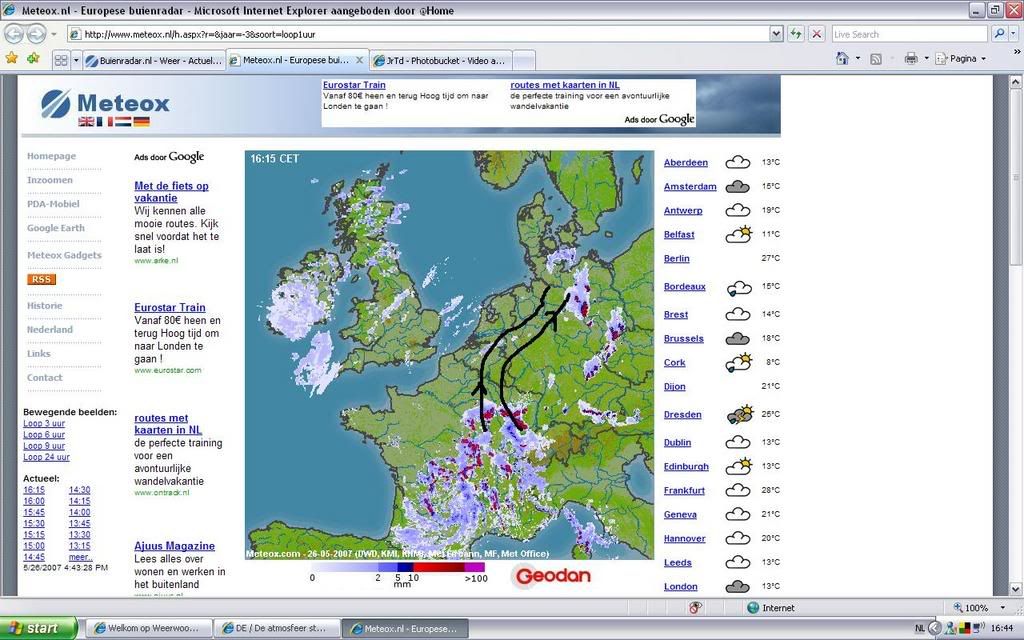Click the magnifying glass search button

[999, 34]
